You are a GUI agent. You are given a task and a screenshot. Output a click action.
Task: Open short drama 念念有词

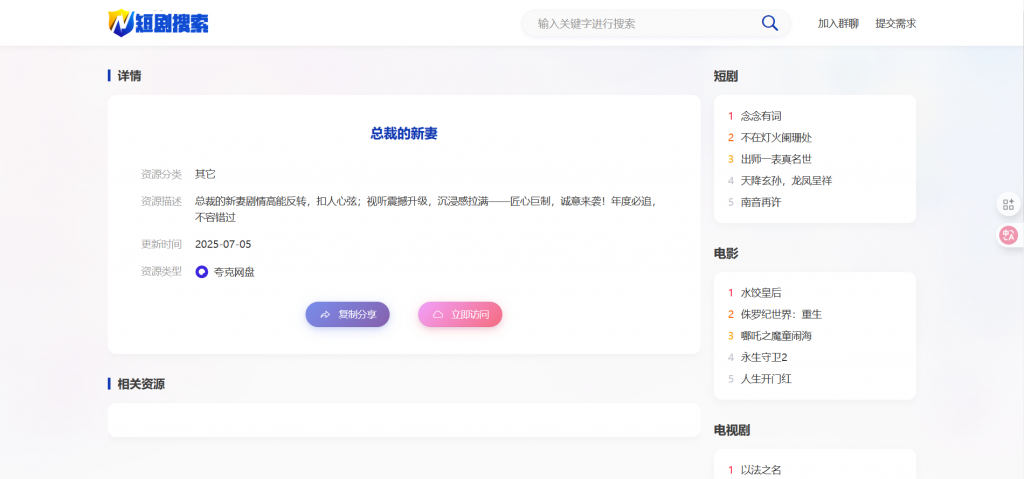pyautogui.click(x=761, y=116)
